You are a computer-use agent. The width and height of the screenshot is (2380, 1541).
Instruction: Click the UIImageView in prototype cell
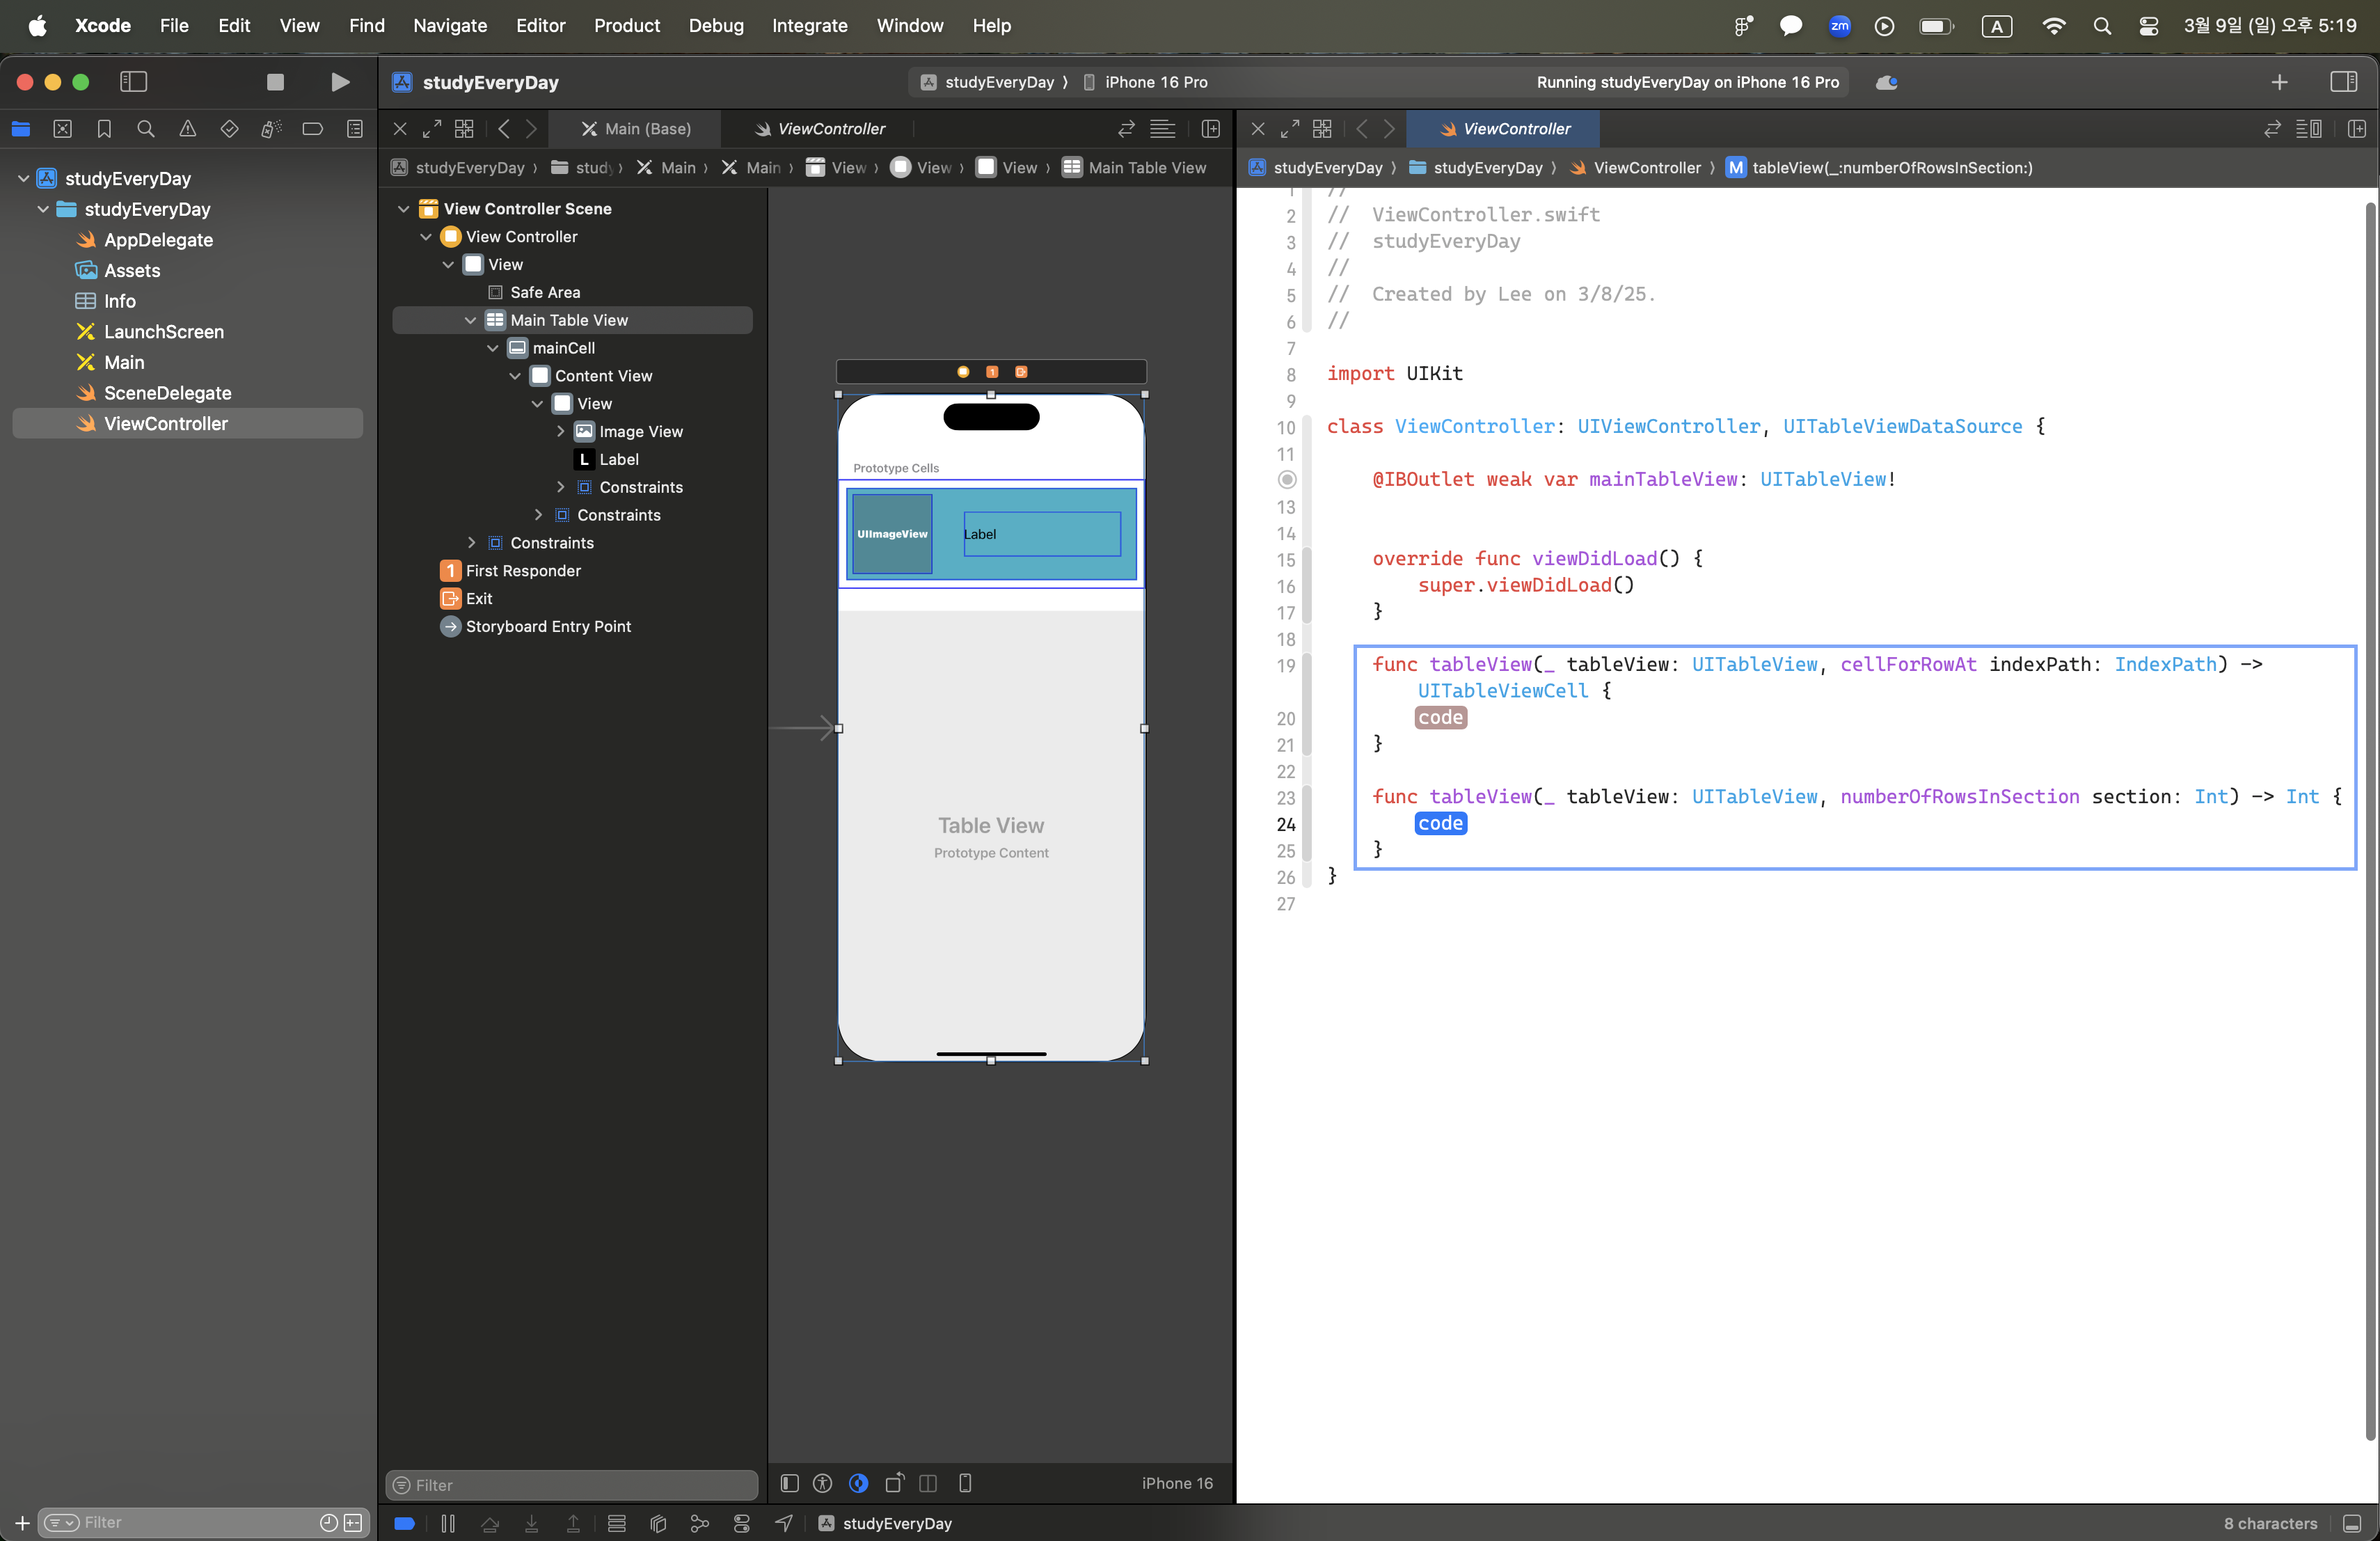891,534
